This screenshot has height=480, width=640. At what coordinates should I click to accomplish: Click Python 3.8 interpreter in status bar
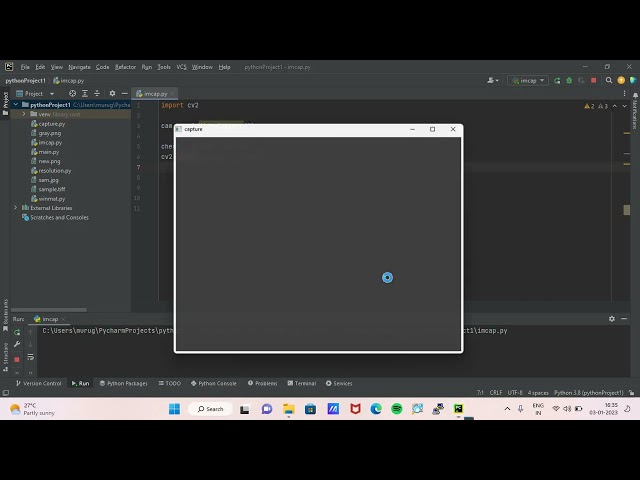coord(589,393)
